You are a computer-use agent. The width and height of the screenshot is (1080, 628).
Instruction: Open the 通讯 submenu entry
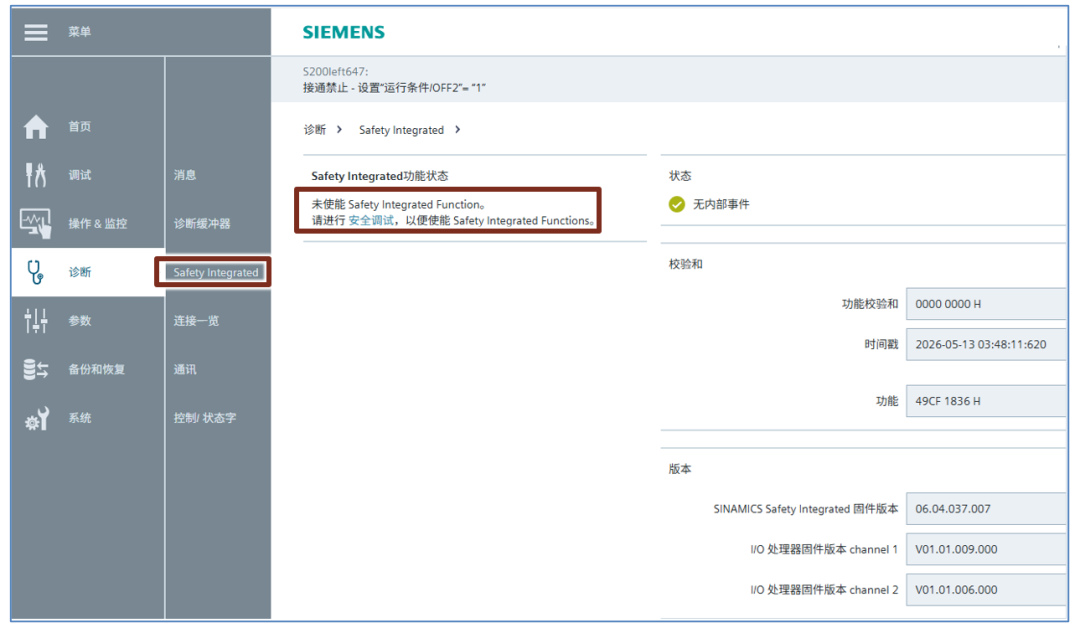point(185,369)
